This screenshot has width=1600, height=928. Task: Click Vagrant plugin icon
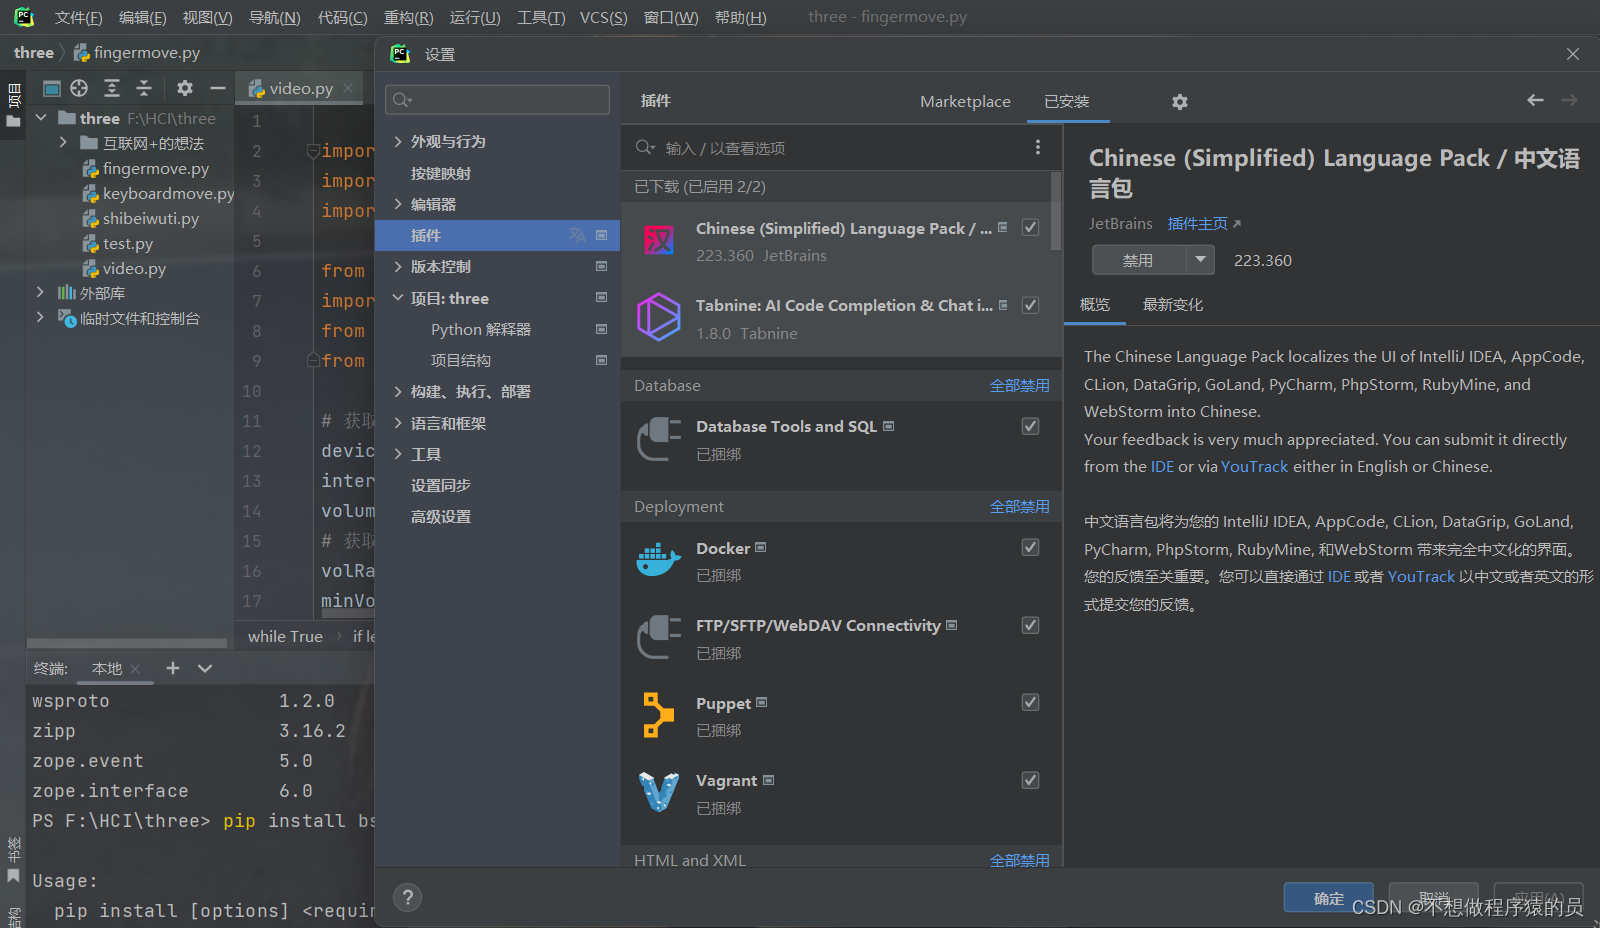659,792
